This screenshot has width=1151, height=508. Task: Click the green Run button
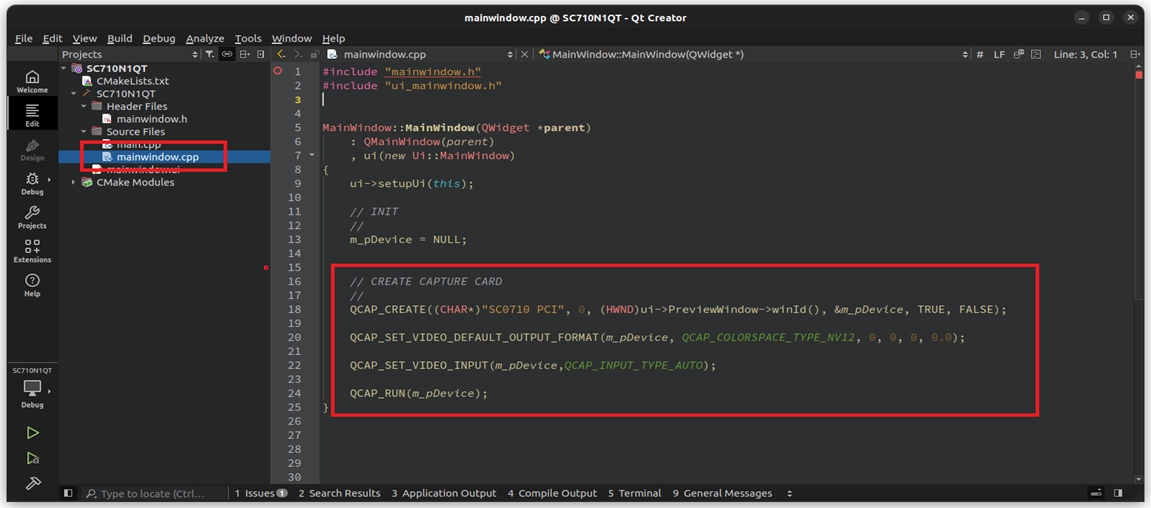[32, 433]
